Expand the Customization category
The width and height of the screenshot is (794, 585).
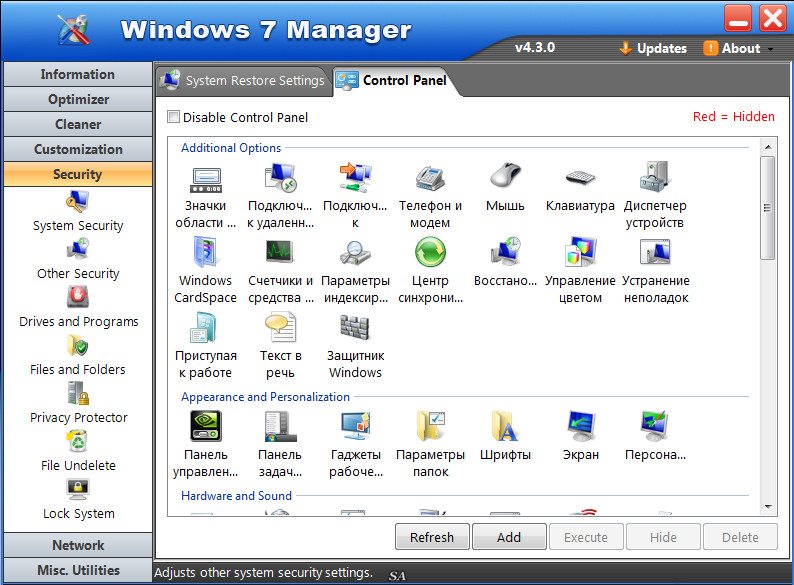click(x=78, y=149)
